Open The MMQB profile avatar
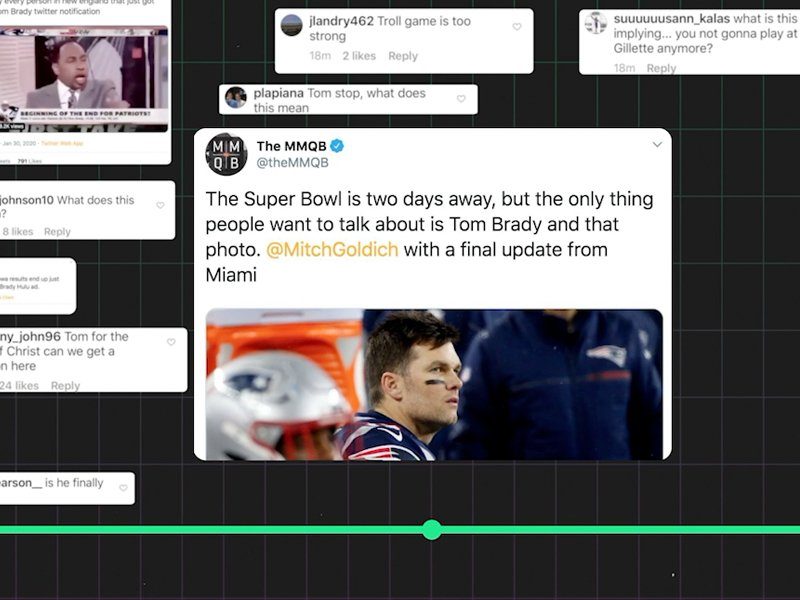Viewport: 800px width, 600px height. (x=226, y=154)
